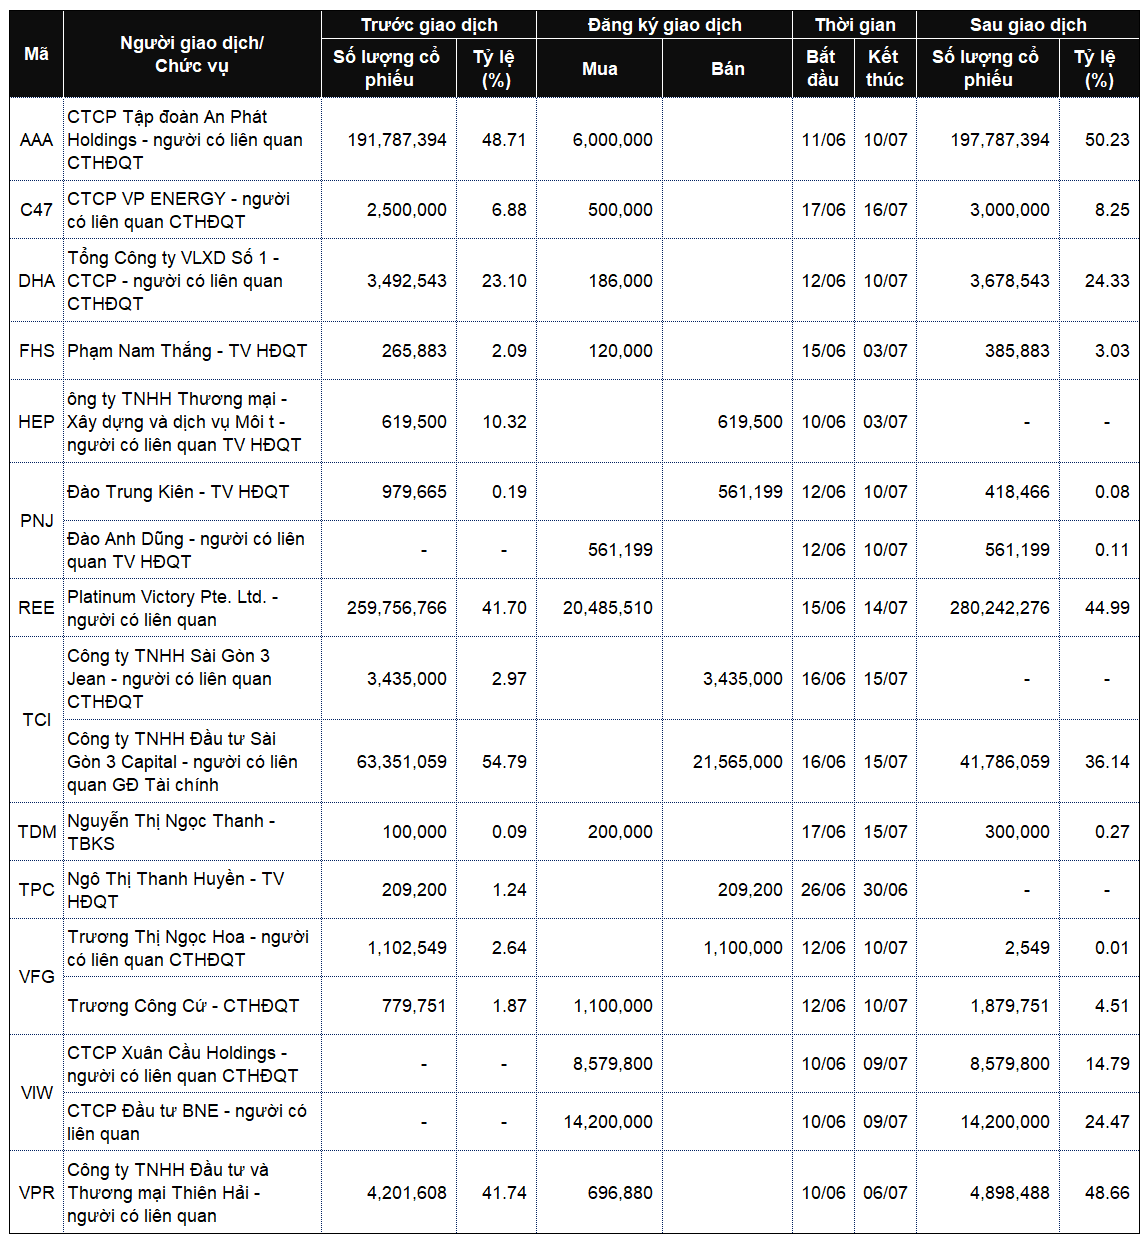Click the 'Mua' column subheader
Viewport: 1140px width, 1234px height.
click(x=600, y=68)
